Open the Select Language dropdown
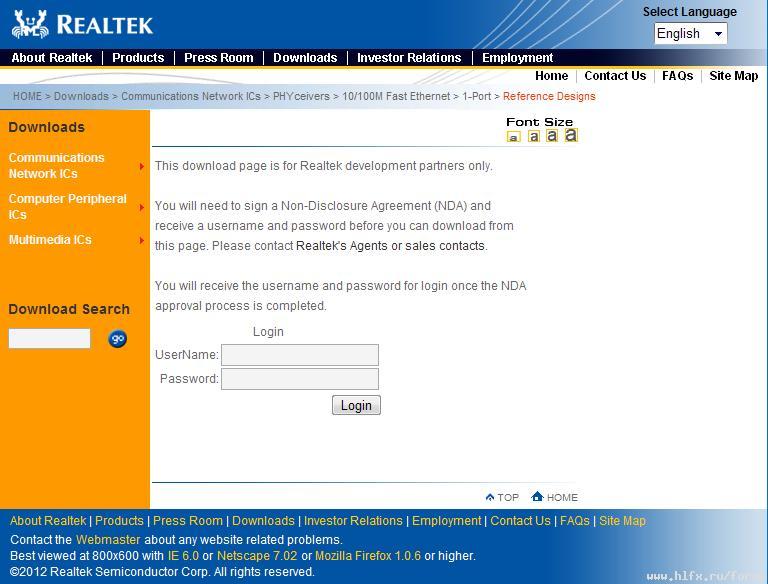Image resolution: width=768 pixels, height=584 pixels. [x=691, y=34]
